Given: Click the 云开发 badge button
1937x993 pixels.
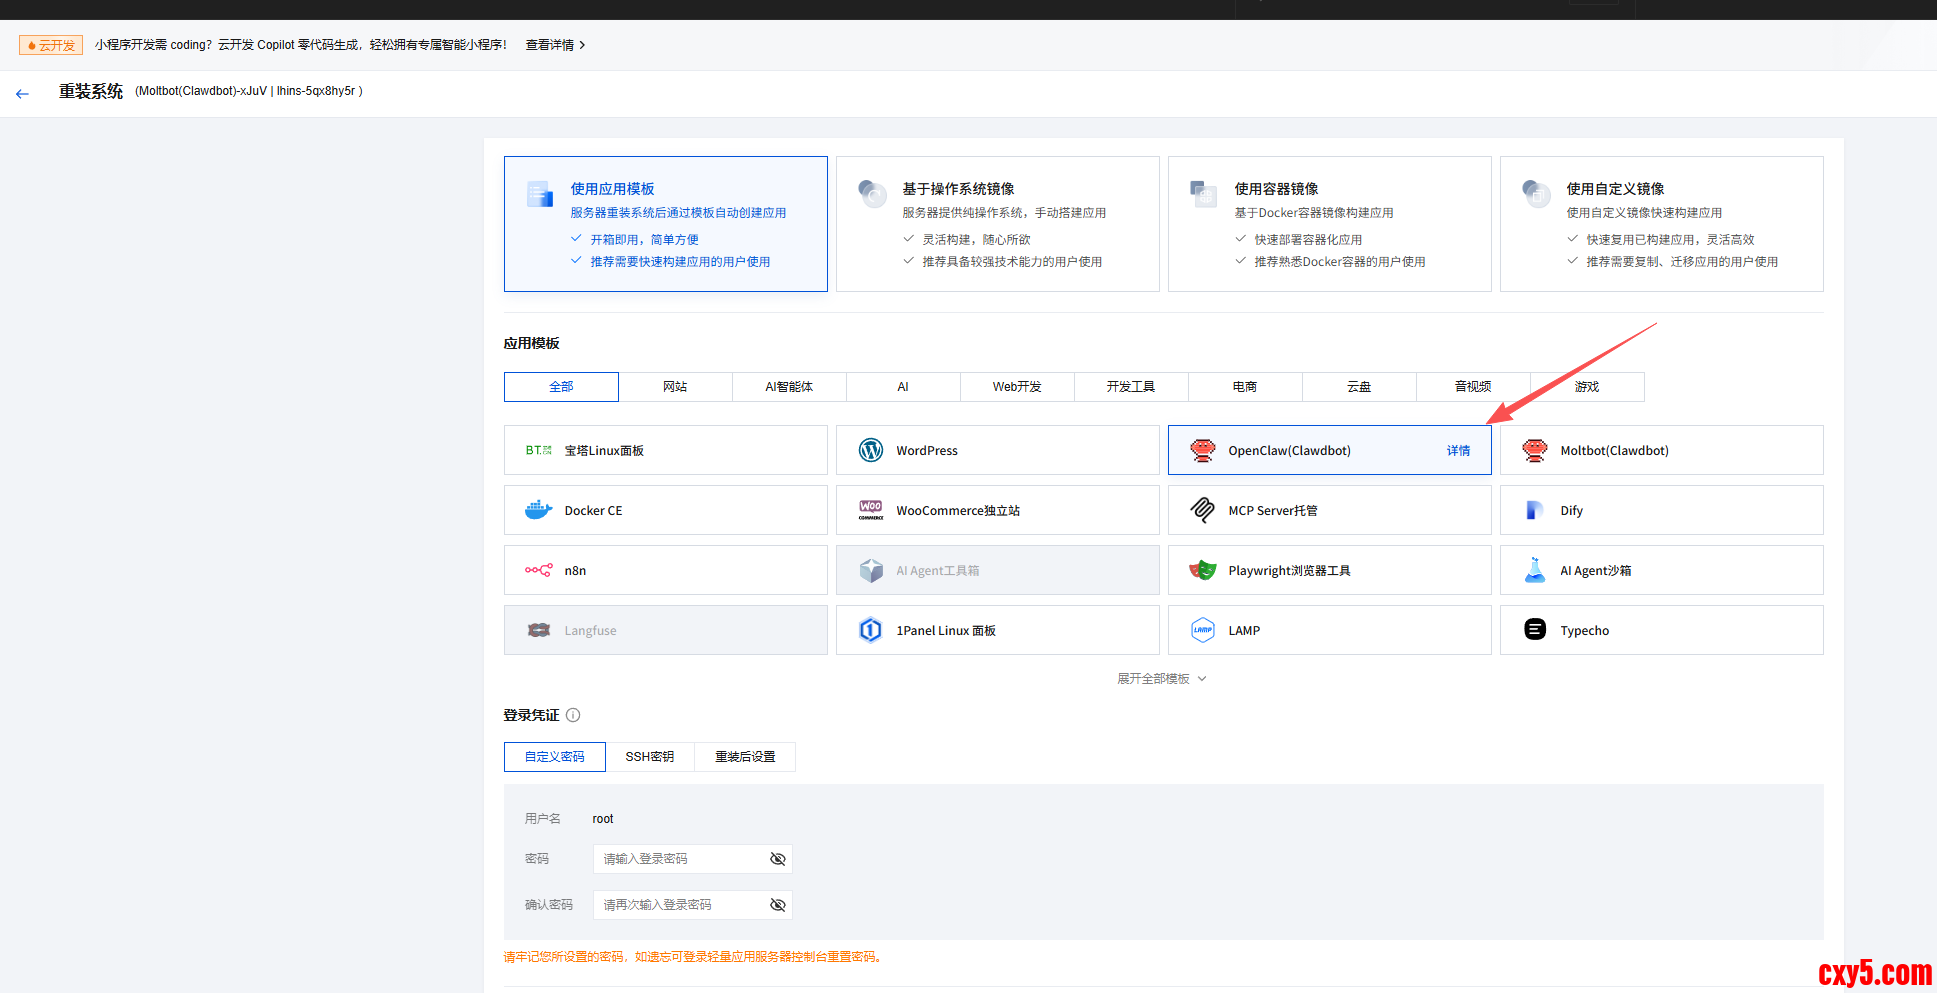Looking at the screenshot, I should 51,45.
